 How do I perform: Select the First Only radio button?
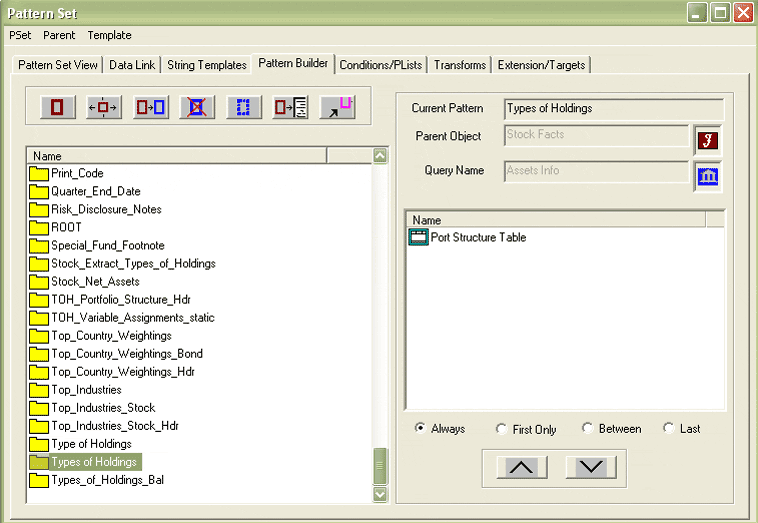501,429
